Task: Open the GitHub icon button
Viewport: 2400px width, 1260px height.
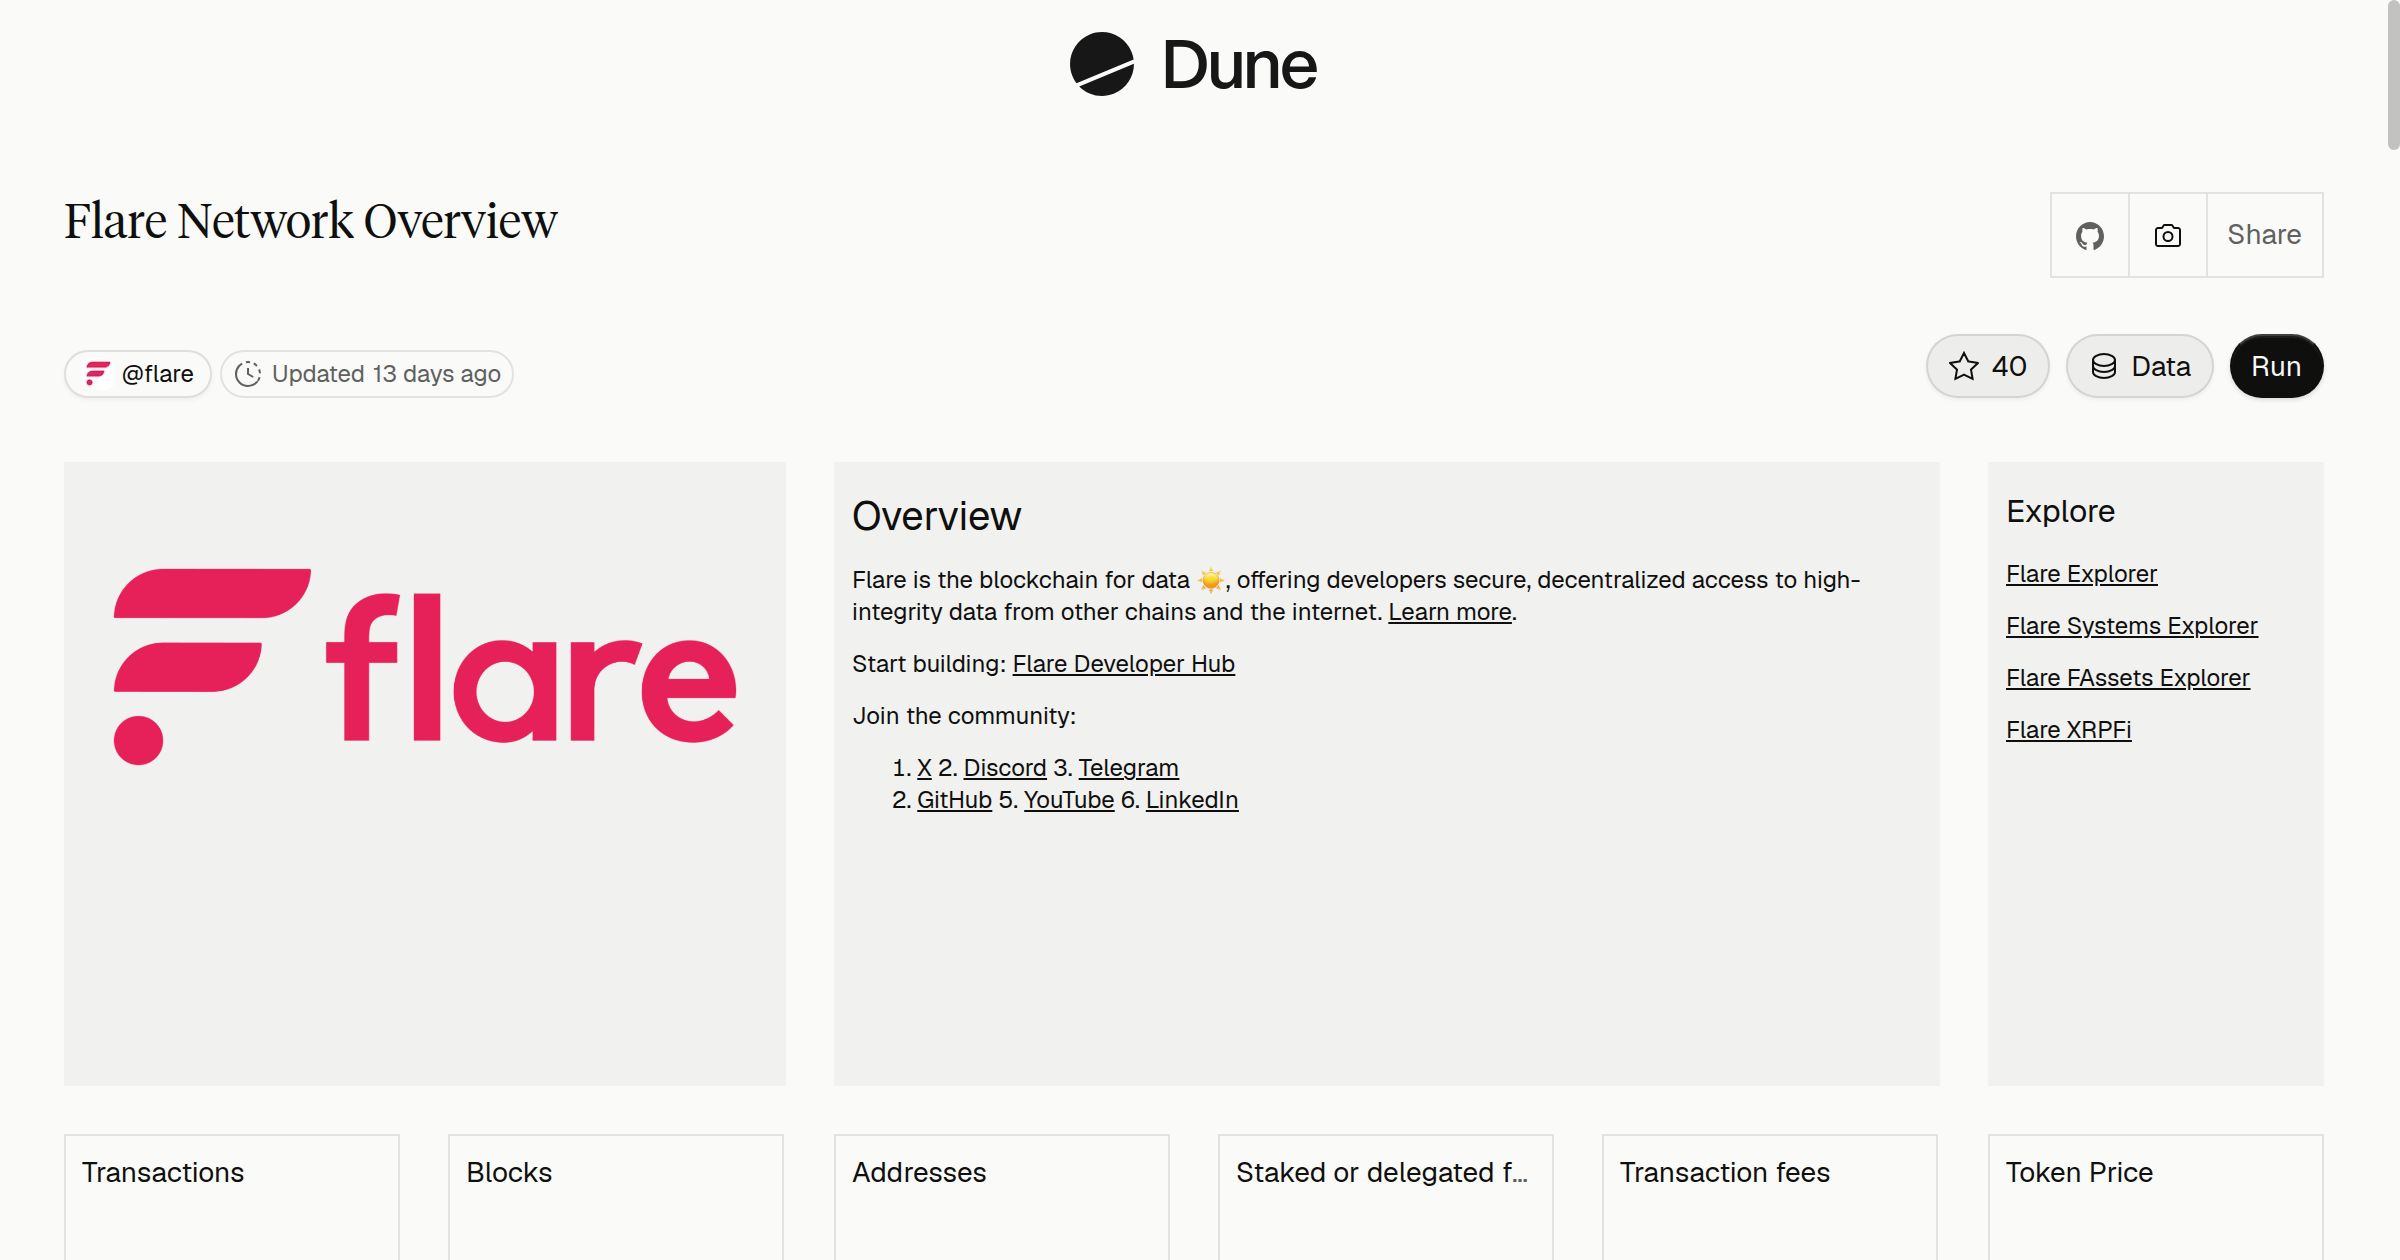Action: point(2090,235)
